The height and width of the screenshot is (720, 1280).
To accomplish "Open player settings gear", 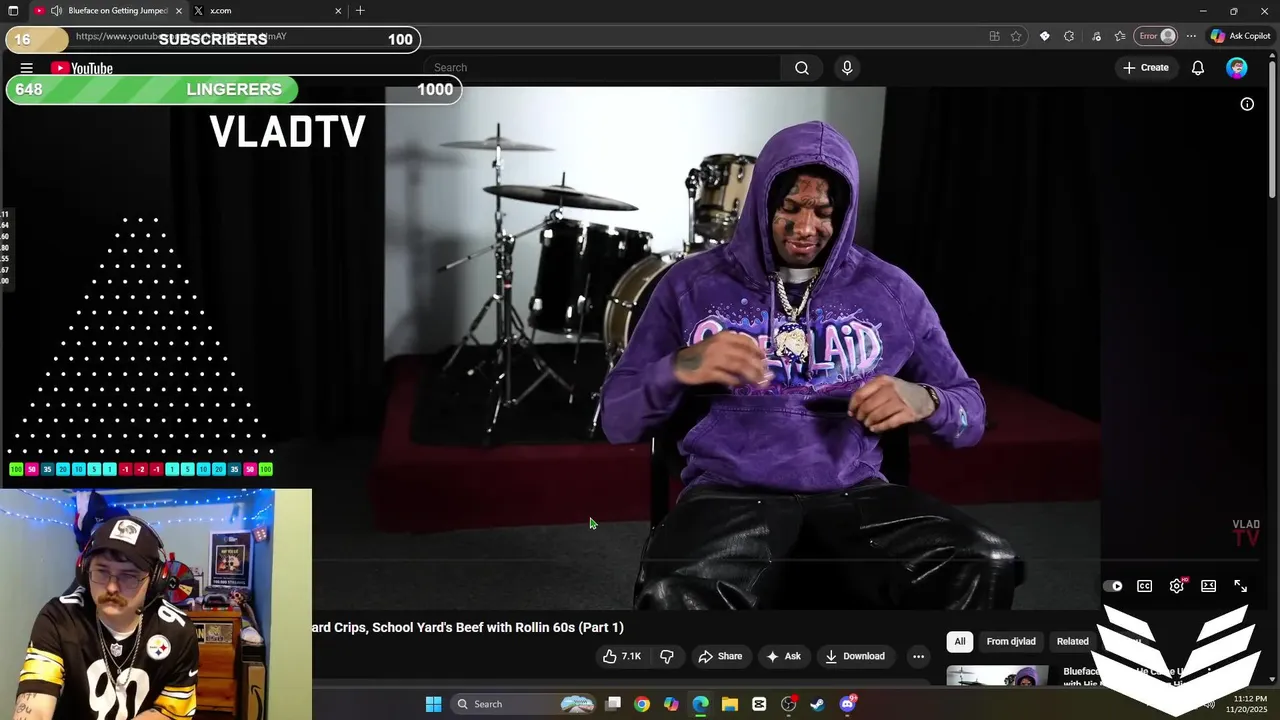I will click(1177, 586).
